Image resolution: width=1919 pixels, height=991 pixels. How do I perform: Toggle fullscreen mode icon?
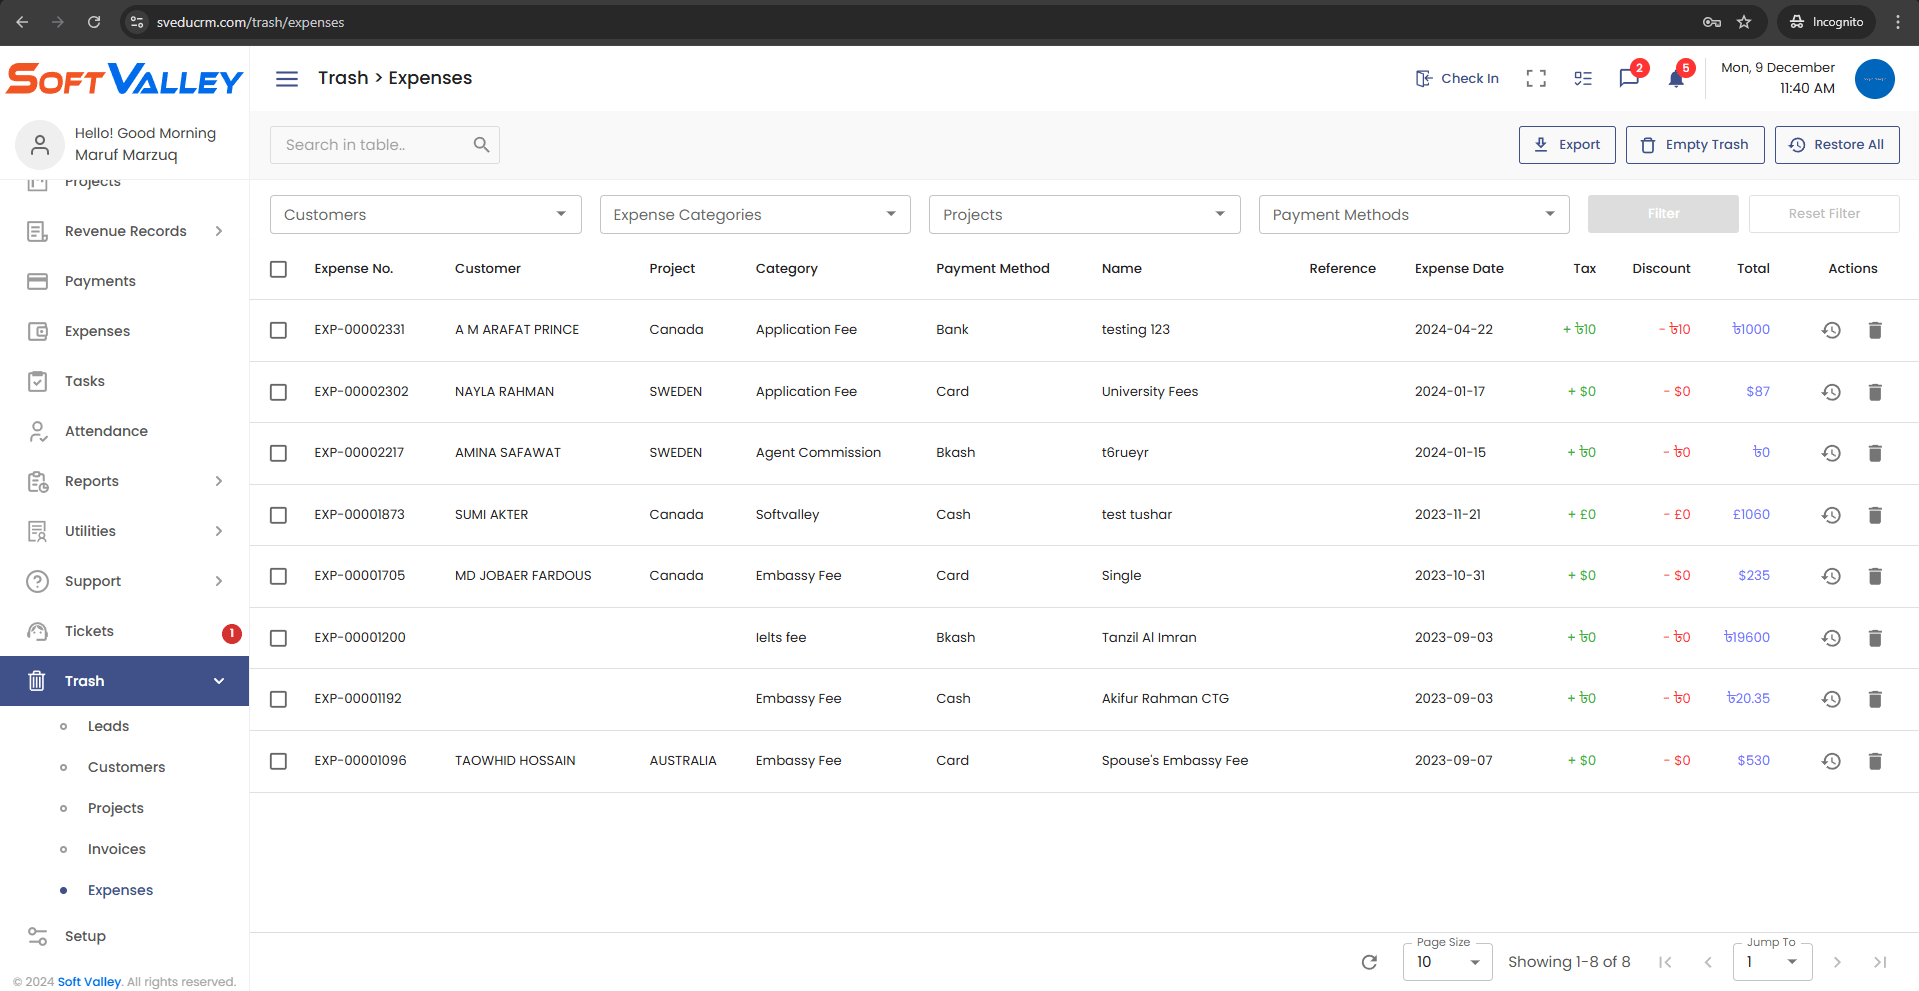(1536, 79)
